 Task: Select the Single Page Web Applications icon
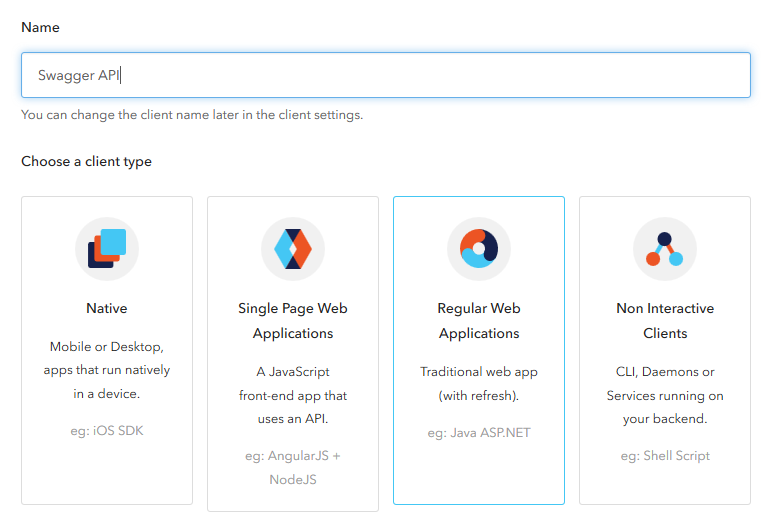[293, 249]
